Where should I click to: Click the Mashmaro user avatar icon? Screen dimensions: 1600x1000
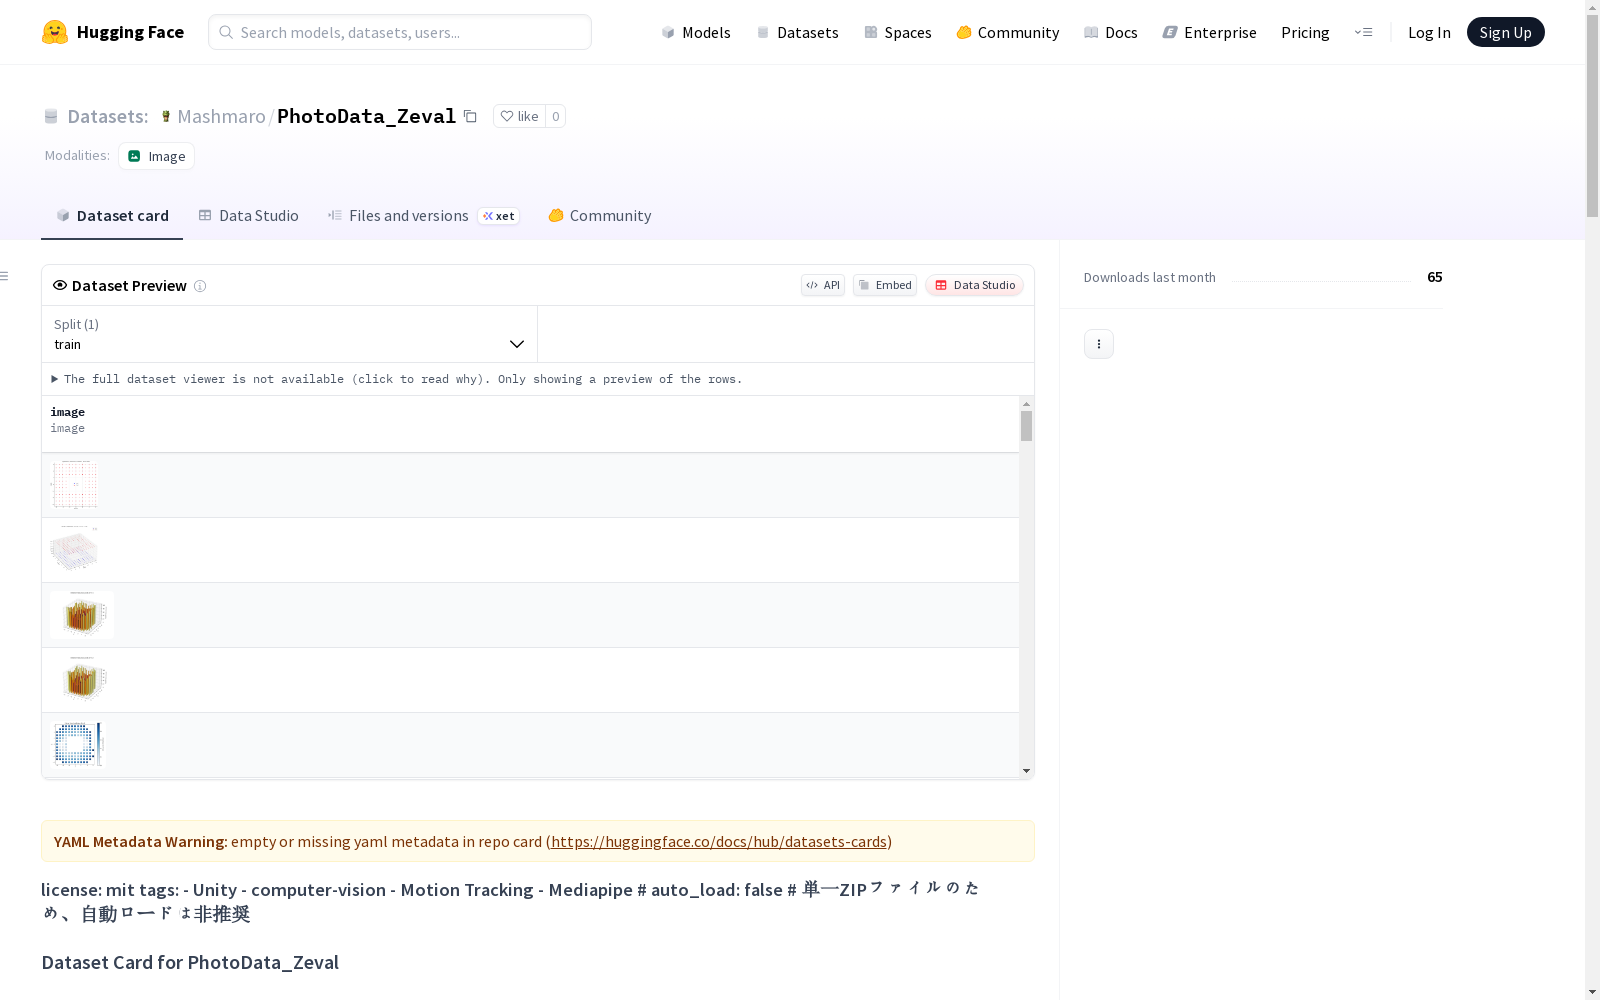coord(166,117)
